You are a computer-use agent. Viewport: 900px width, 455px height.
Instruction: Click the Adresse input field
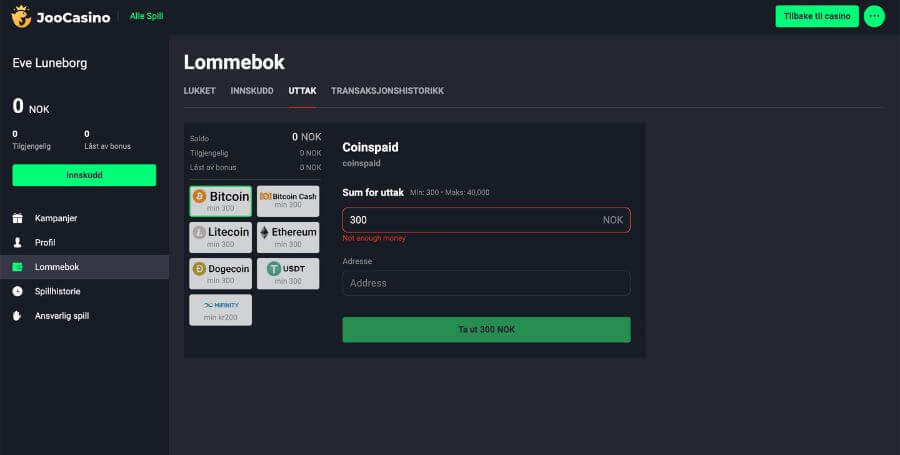[487, 283]
